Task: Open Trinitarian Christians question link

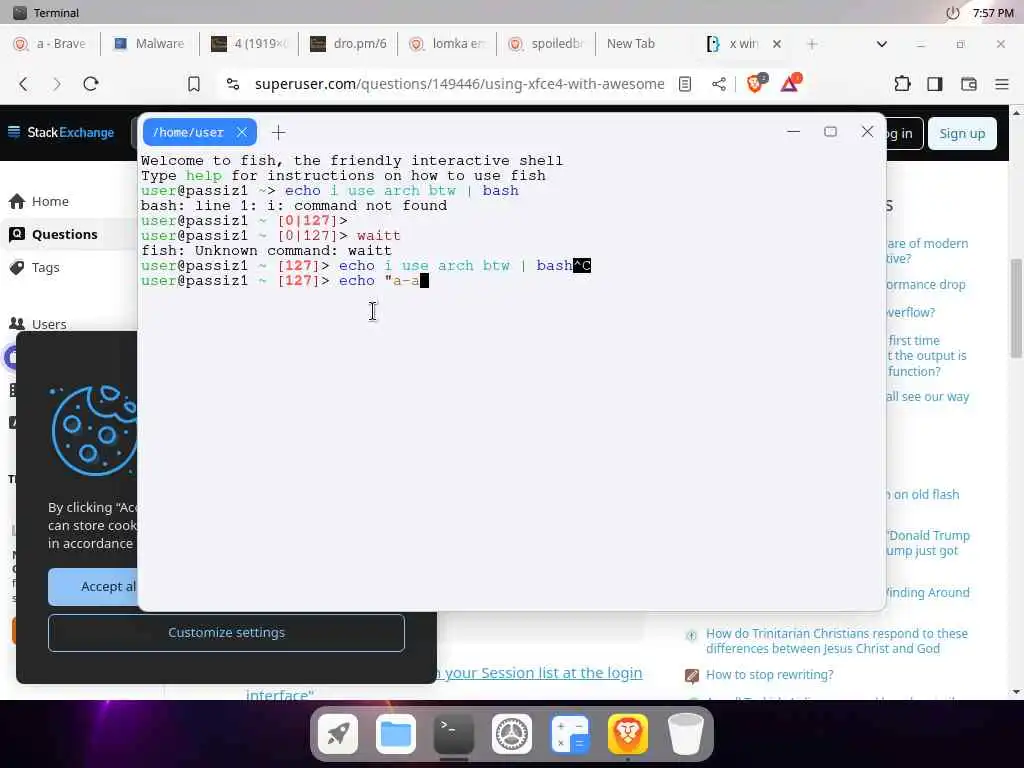Action: point(837,641)
